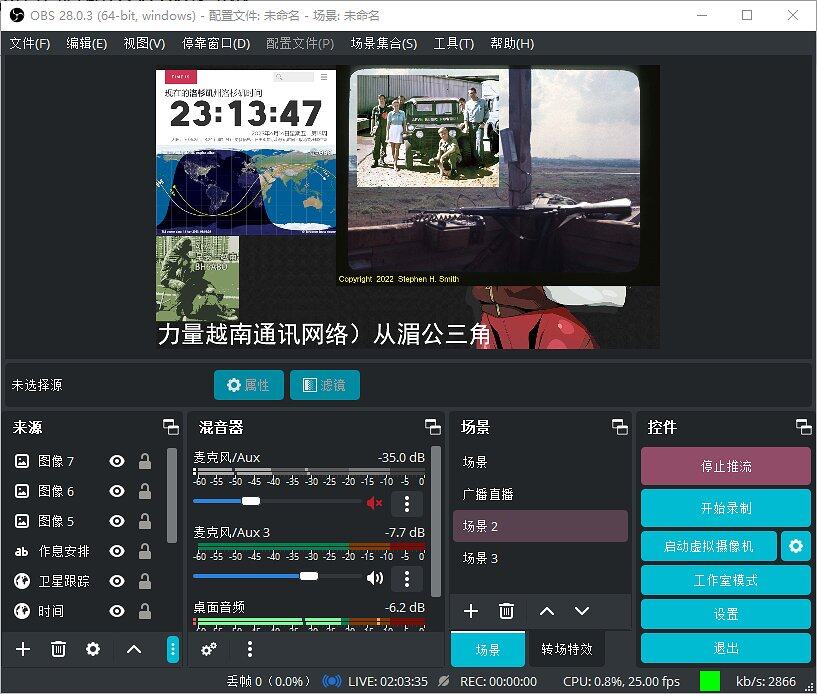Image resolution: width=817 pixels, height=694 pixels.
Task: Open advanced audio properties gears in mixer
Action: (209, 649)
